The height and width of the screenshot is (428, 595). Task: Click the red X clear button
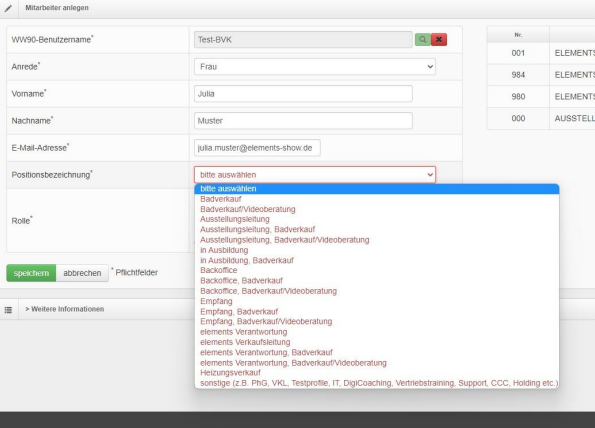[439, 39]
